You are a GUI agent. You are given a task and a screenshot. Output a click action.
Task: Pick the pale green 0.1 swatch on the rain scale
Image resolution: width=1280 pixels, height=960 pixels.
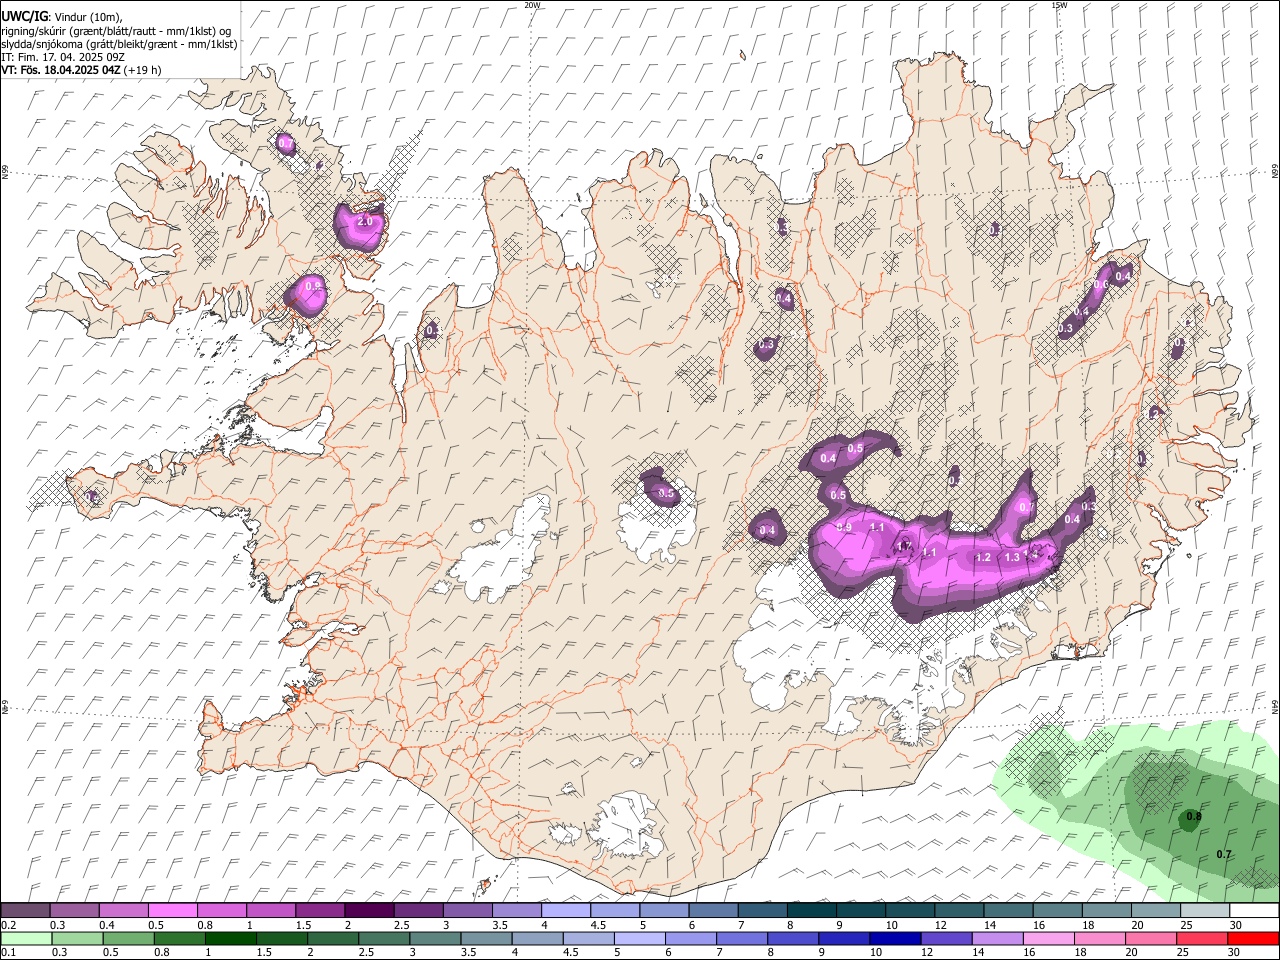pyautogui.click(x=26, y=939)
